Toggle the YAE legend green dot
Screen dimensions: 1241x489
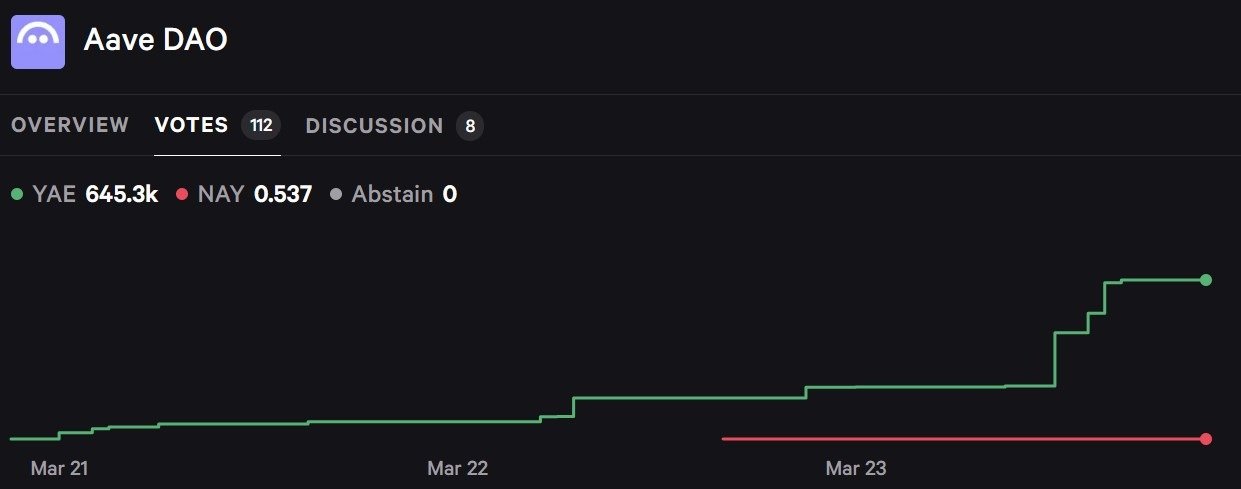[x=17, y=194]
